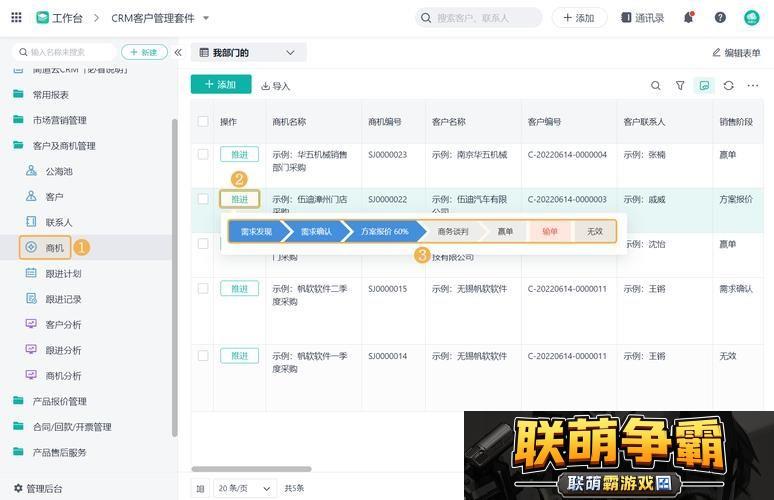The width and height of the screenshot is (774, 500).
Task: Click the green 添加 record button
Action: [221, 84]
